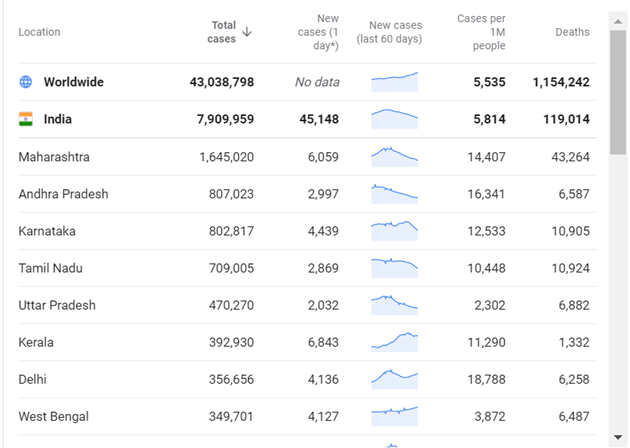Screen dimensions: 630x448
Task: Click the Uttar Pradesh row label
Action: (57, 305)
